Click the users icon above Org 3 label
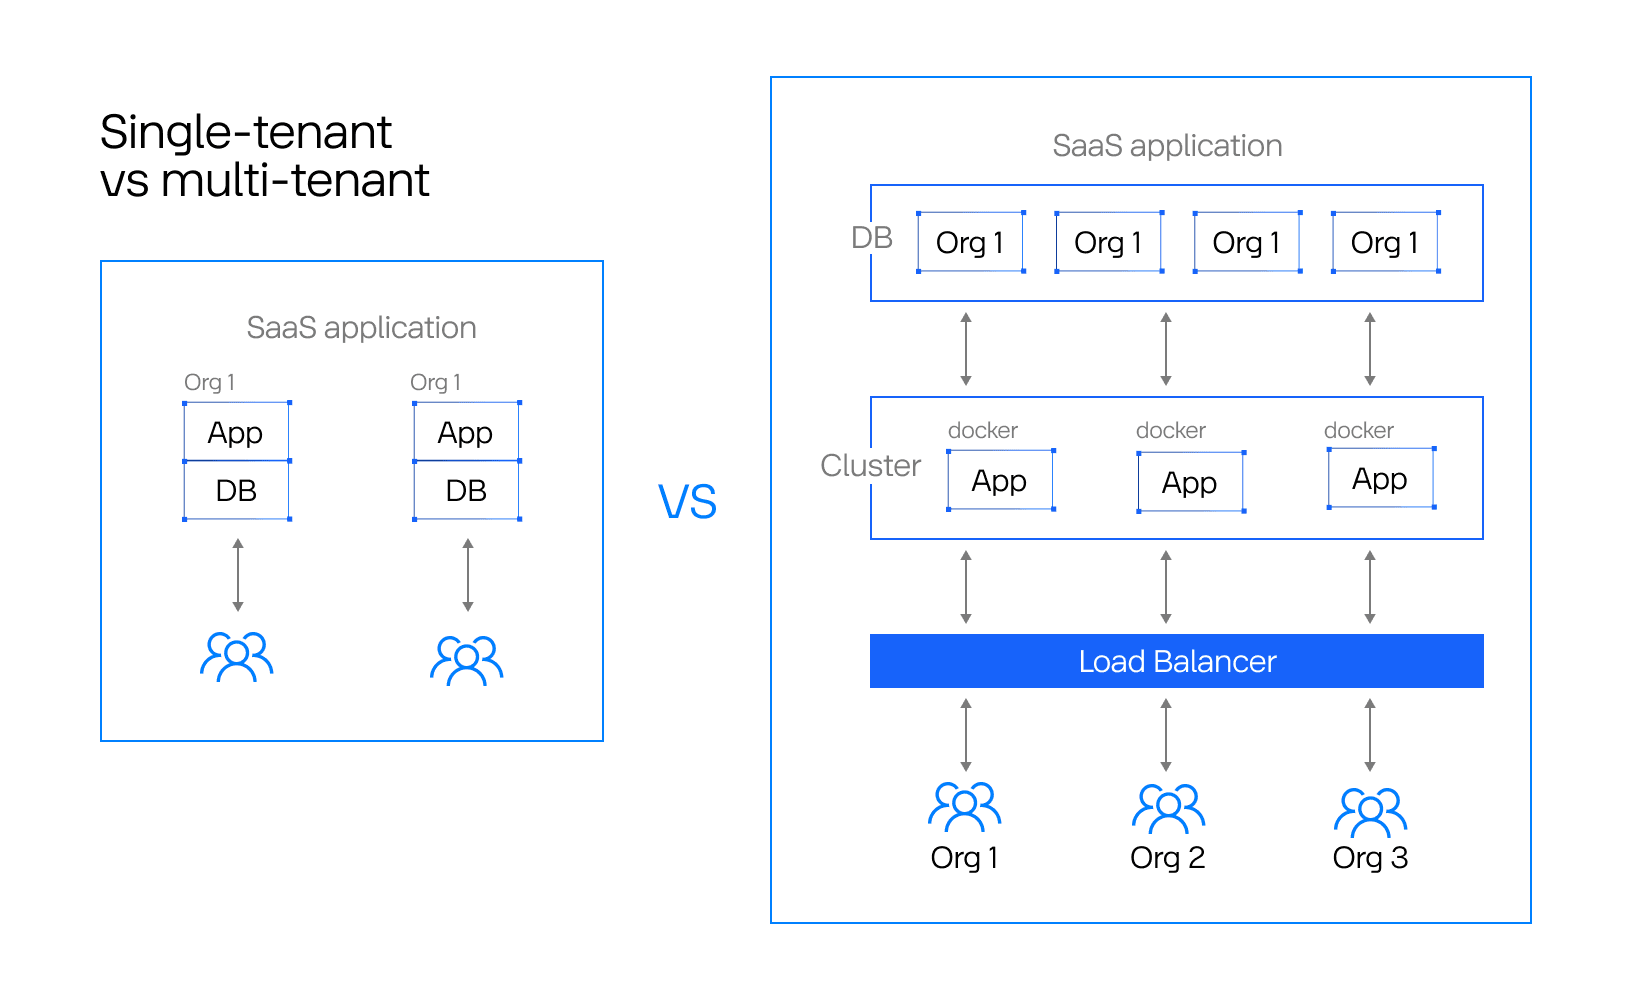This screenshot has height=1000, width=1632. (x=1370, y=812)
